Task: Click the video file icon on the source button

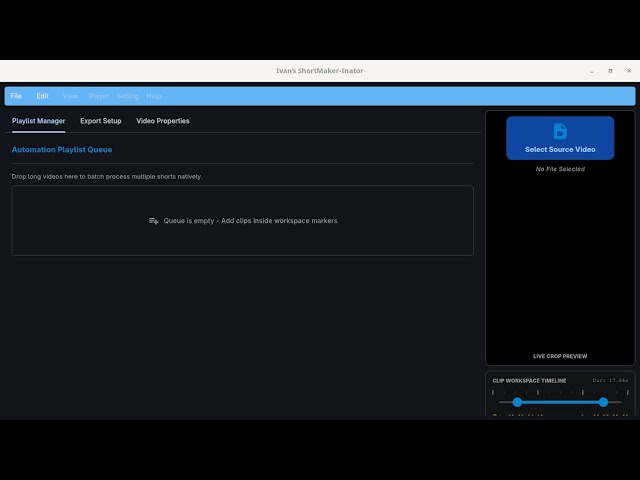Action: point(560,131)
